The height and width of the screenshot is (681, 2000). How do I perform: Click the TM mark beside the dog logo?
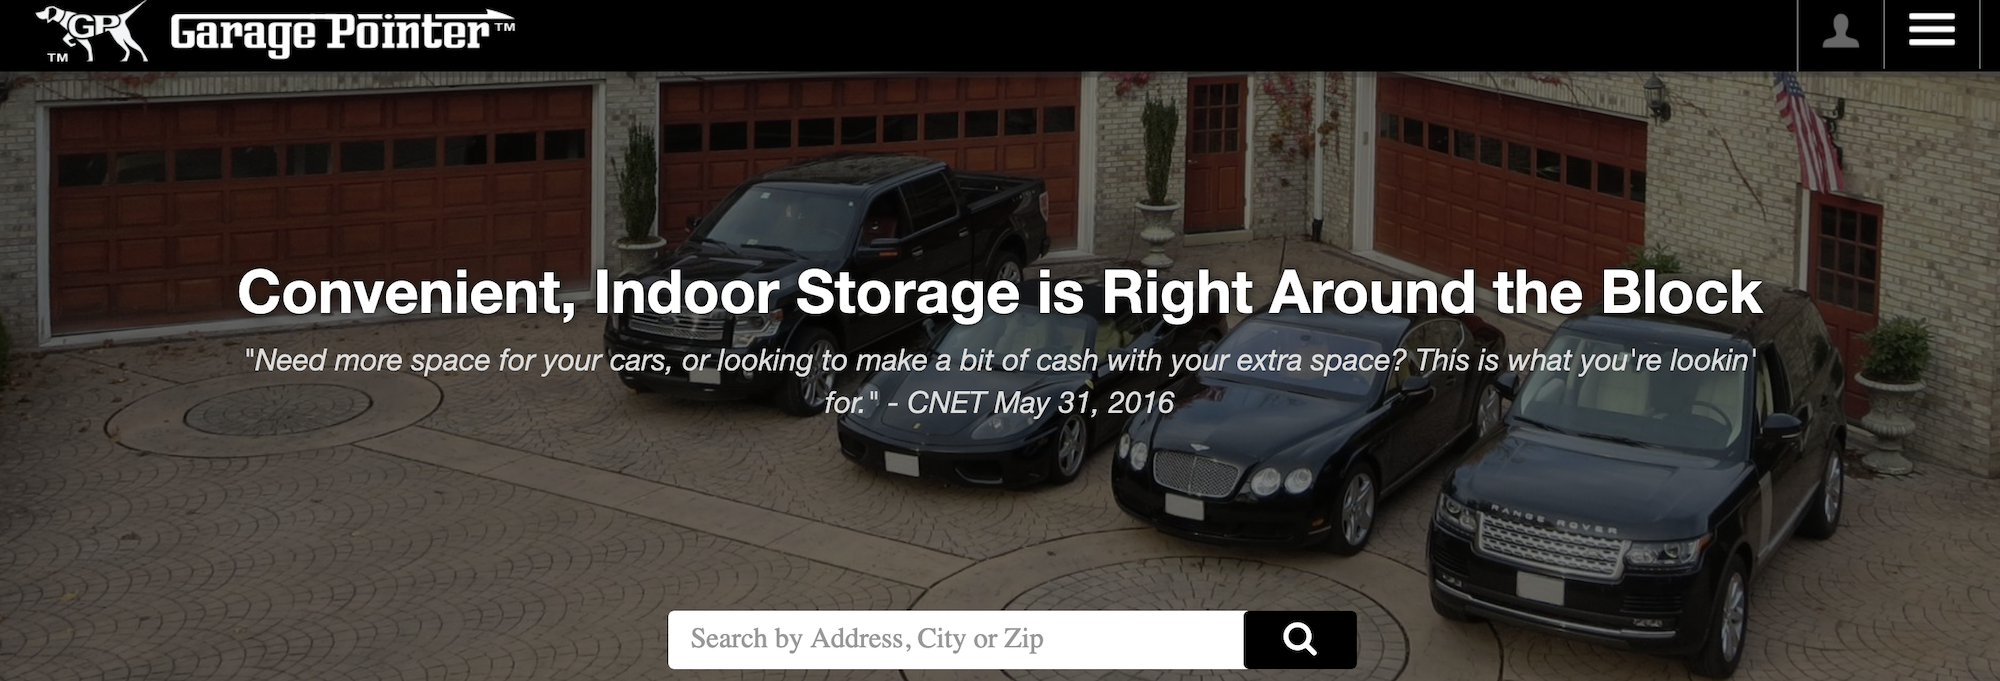pos(58,57)
